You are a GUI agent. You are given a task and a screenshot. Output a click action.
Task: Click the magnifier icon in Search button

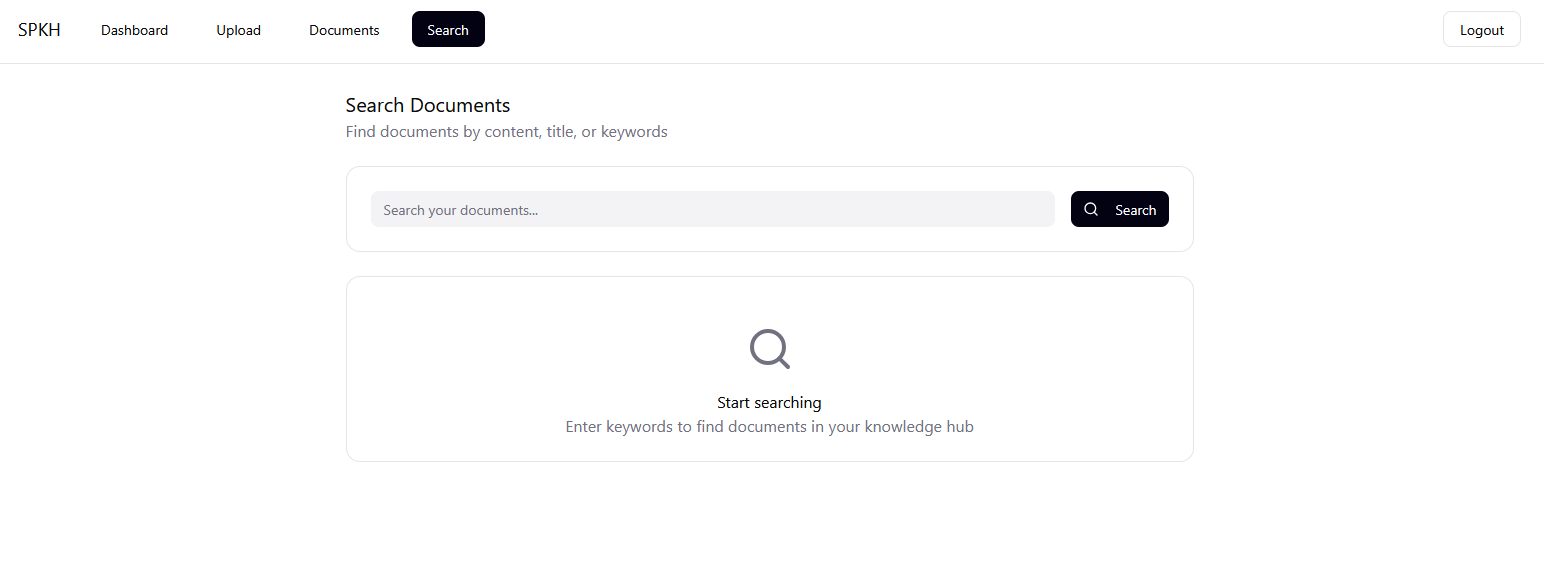[1091, 209]
